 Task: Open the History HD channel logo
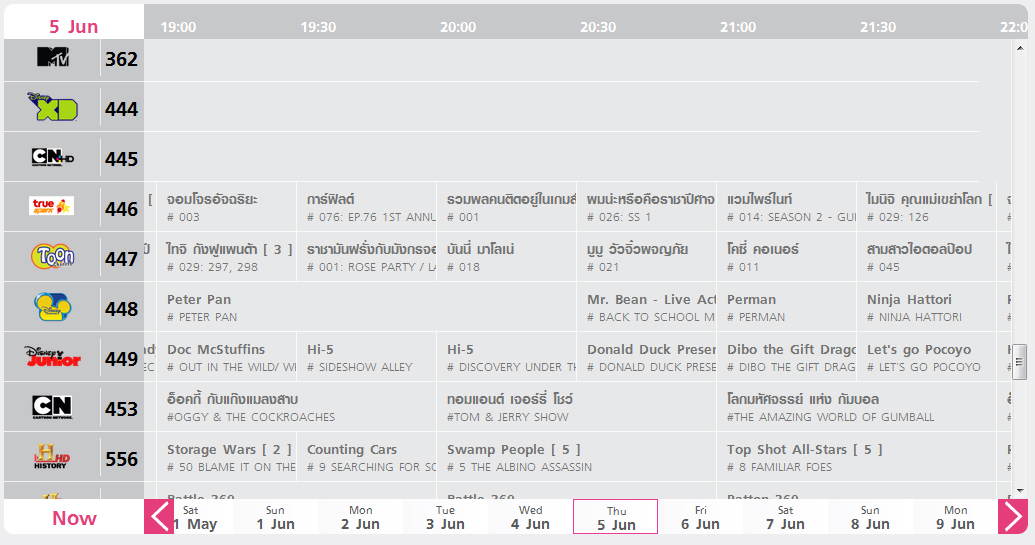(x=53, y=457)
